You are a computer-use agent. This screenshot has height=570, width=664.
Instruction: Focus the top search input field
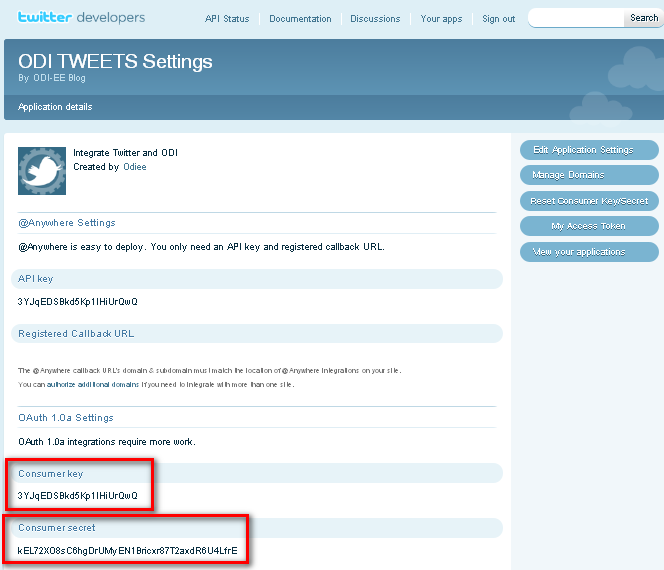click(576, 18)
